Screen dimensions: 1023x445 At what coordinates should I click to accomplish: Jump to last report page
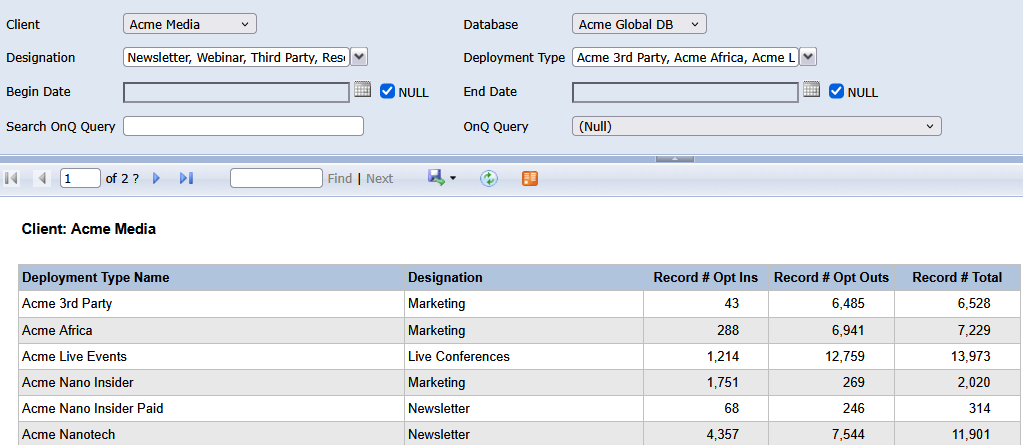coord(187,178)
